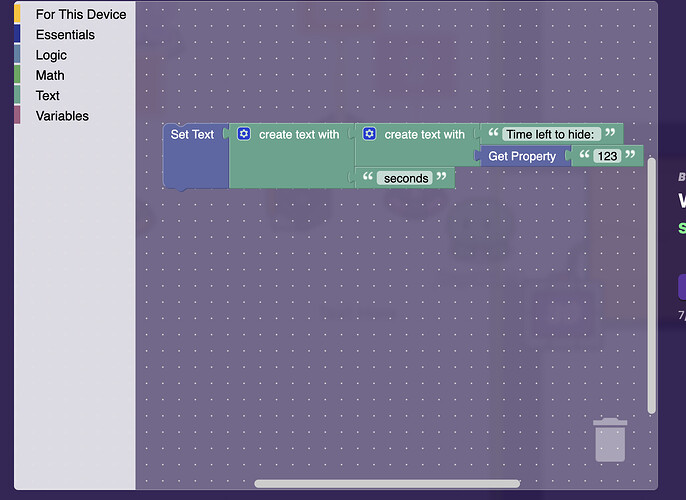Open the Text blocks category
Viewport: 686px width, 500px height.
pyautogui.click(x=48, y=96)
